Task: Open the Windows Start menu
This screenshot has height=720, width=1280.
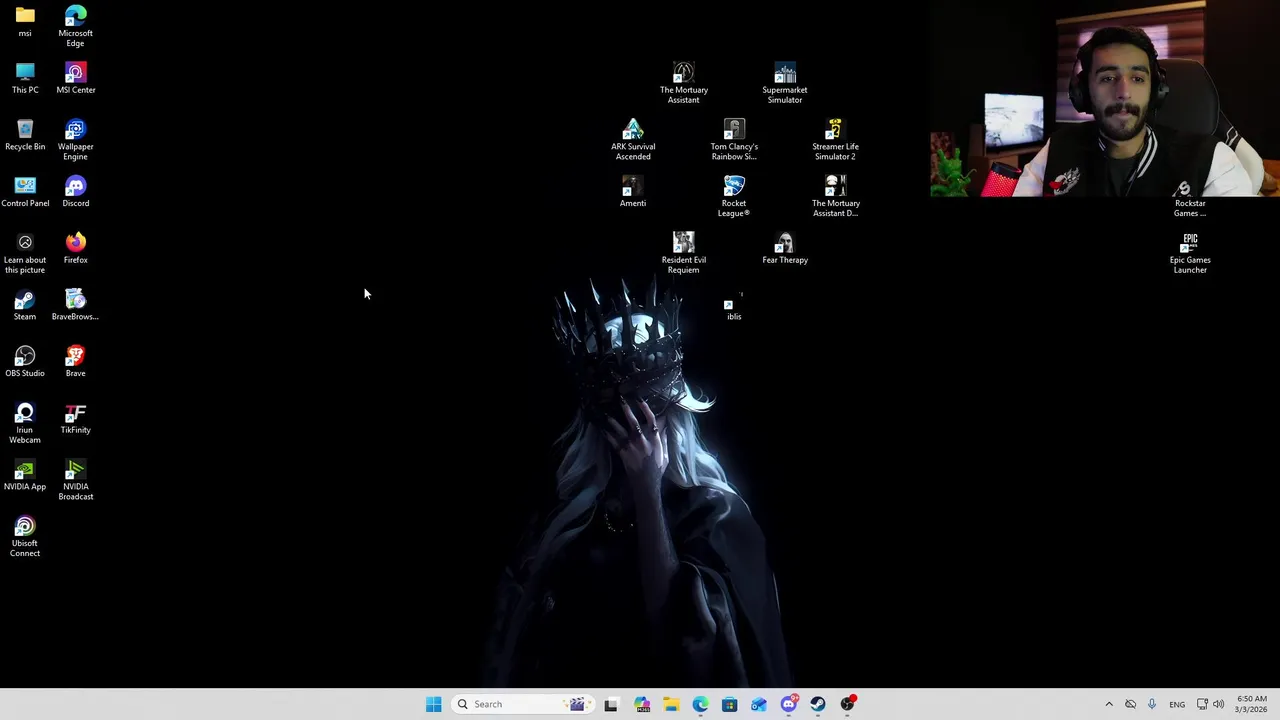Action: click(433, 704)
